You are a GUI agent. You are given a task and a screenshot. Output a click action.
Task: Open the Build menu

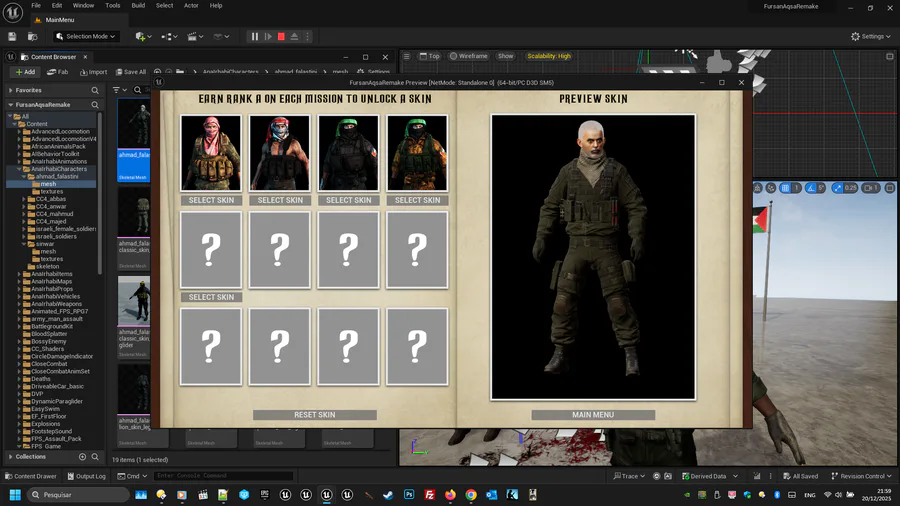[138, 5]
